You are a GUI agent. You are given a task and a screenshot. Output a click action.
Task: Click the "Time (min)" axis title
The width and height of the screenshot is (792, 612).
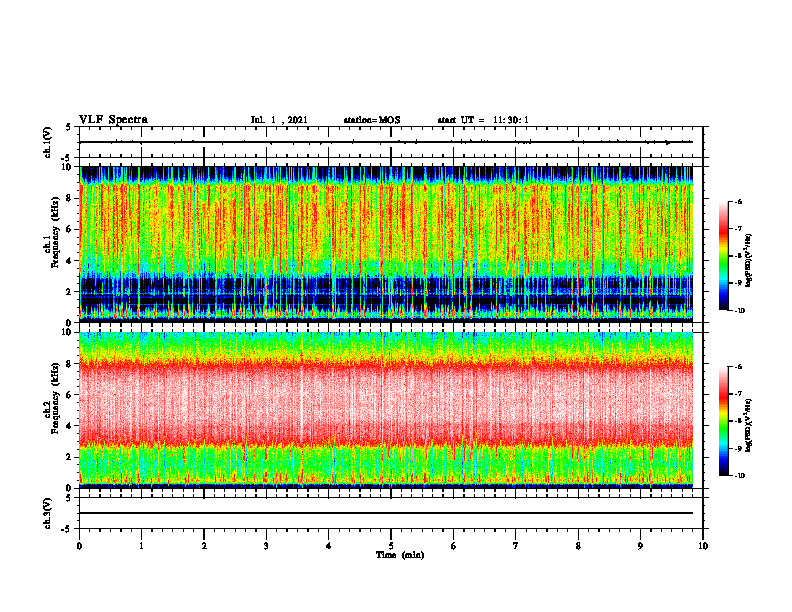coord(400,555)
